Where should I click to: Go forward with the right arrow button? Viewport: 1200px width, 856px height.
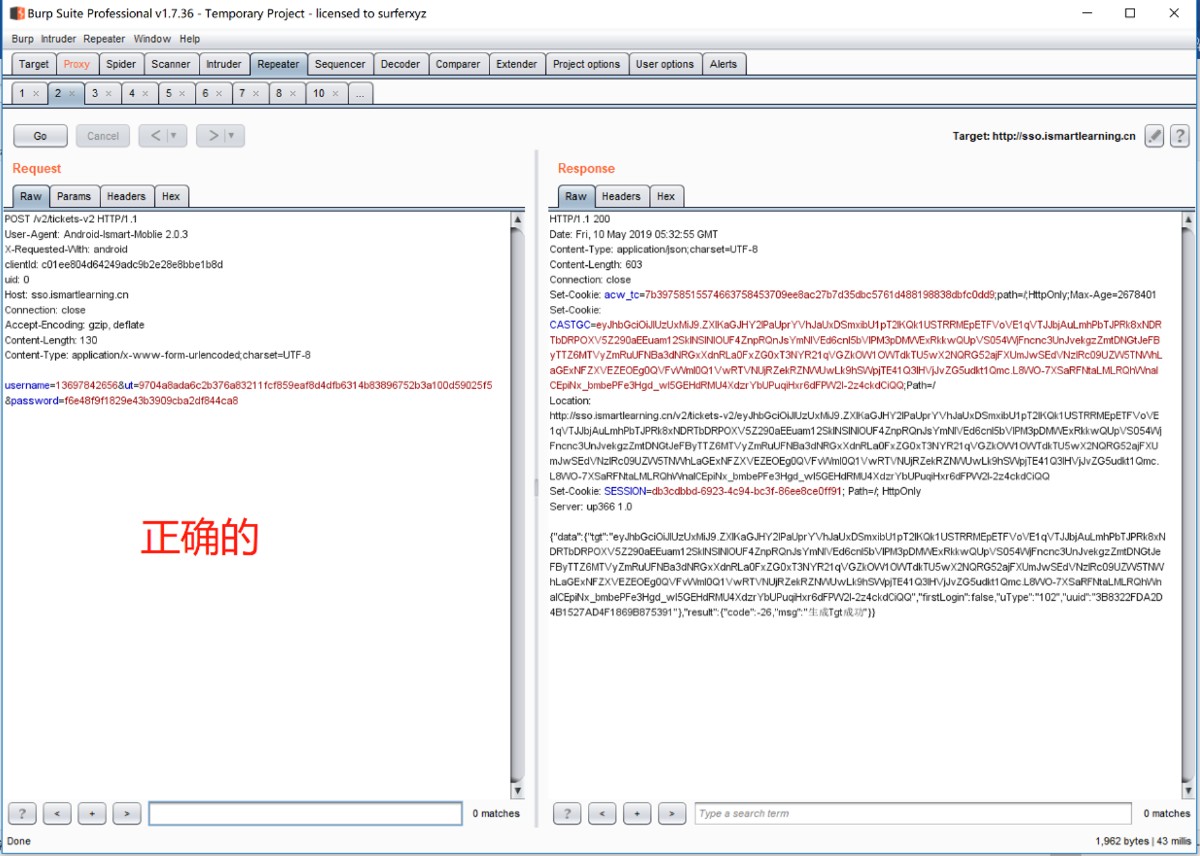point(211,136)
